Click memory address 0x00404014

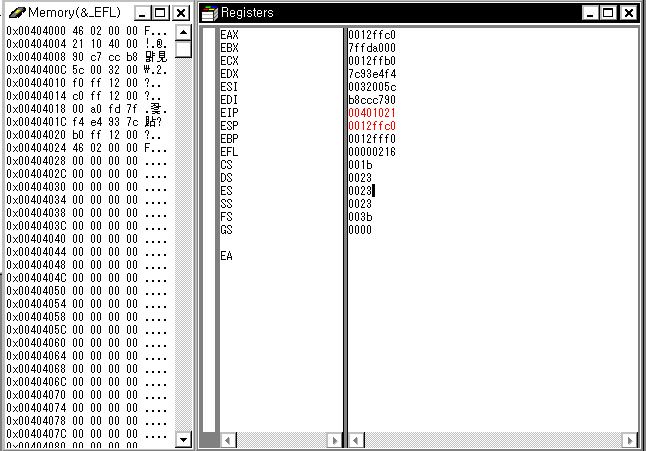point(36,96)
